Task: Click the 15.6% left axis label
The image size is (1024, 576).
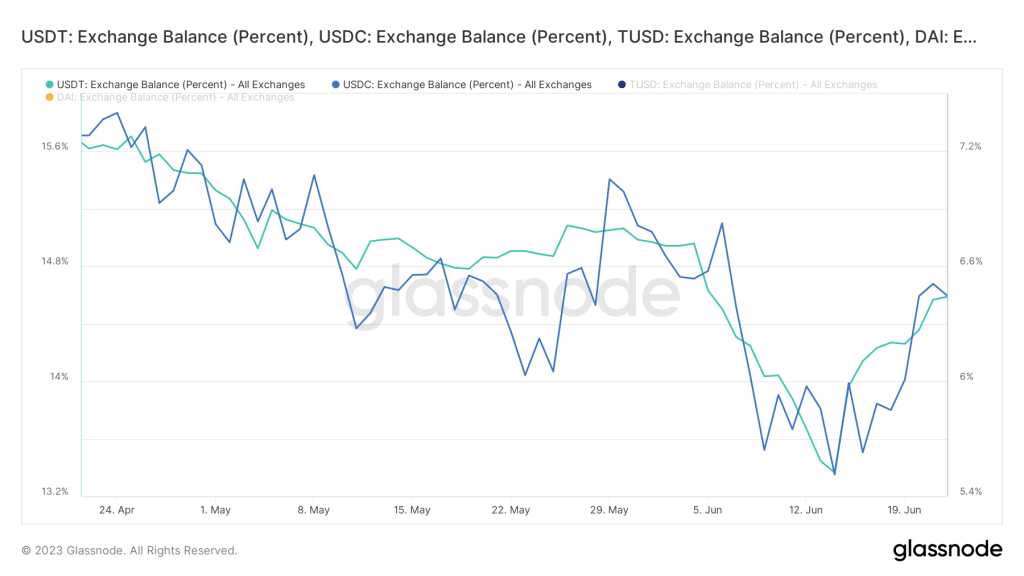Action: coord(55,146)
